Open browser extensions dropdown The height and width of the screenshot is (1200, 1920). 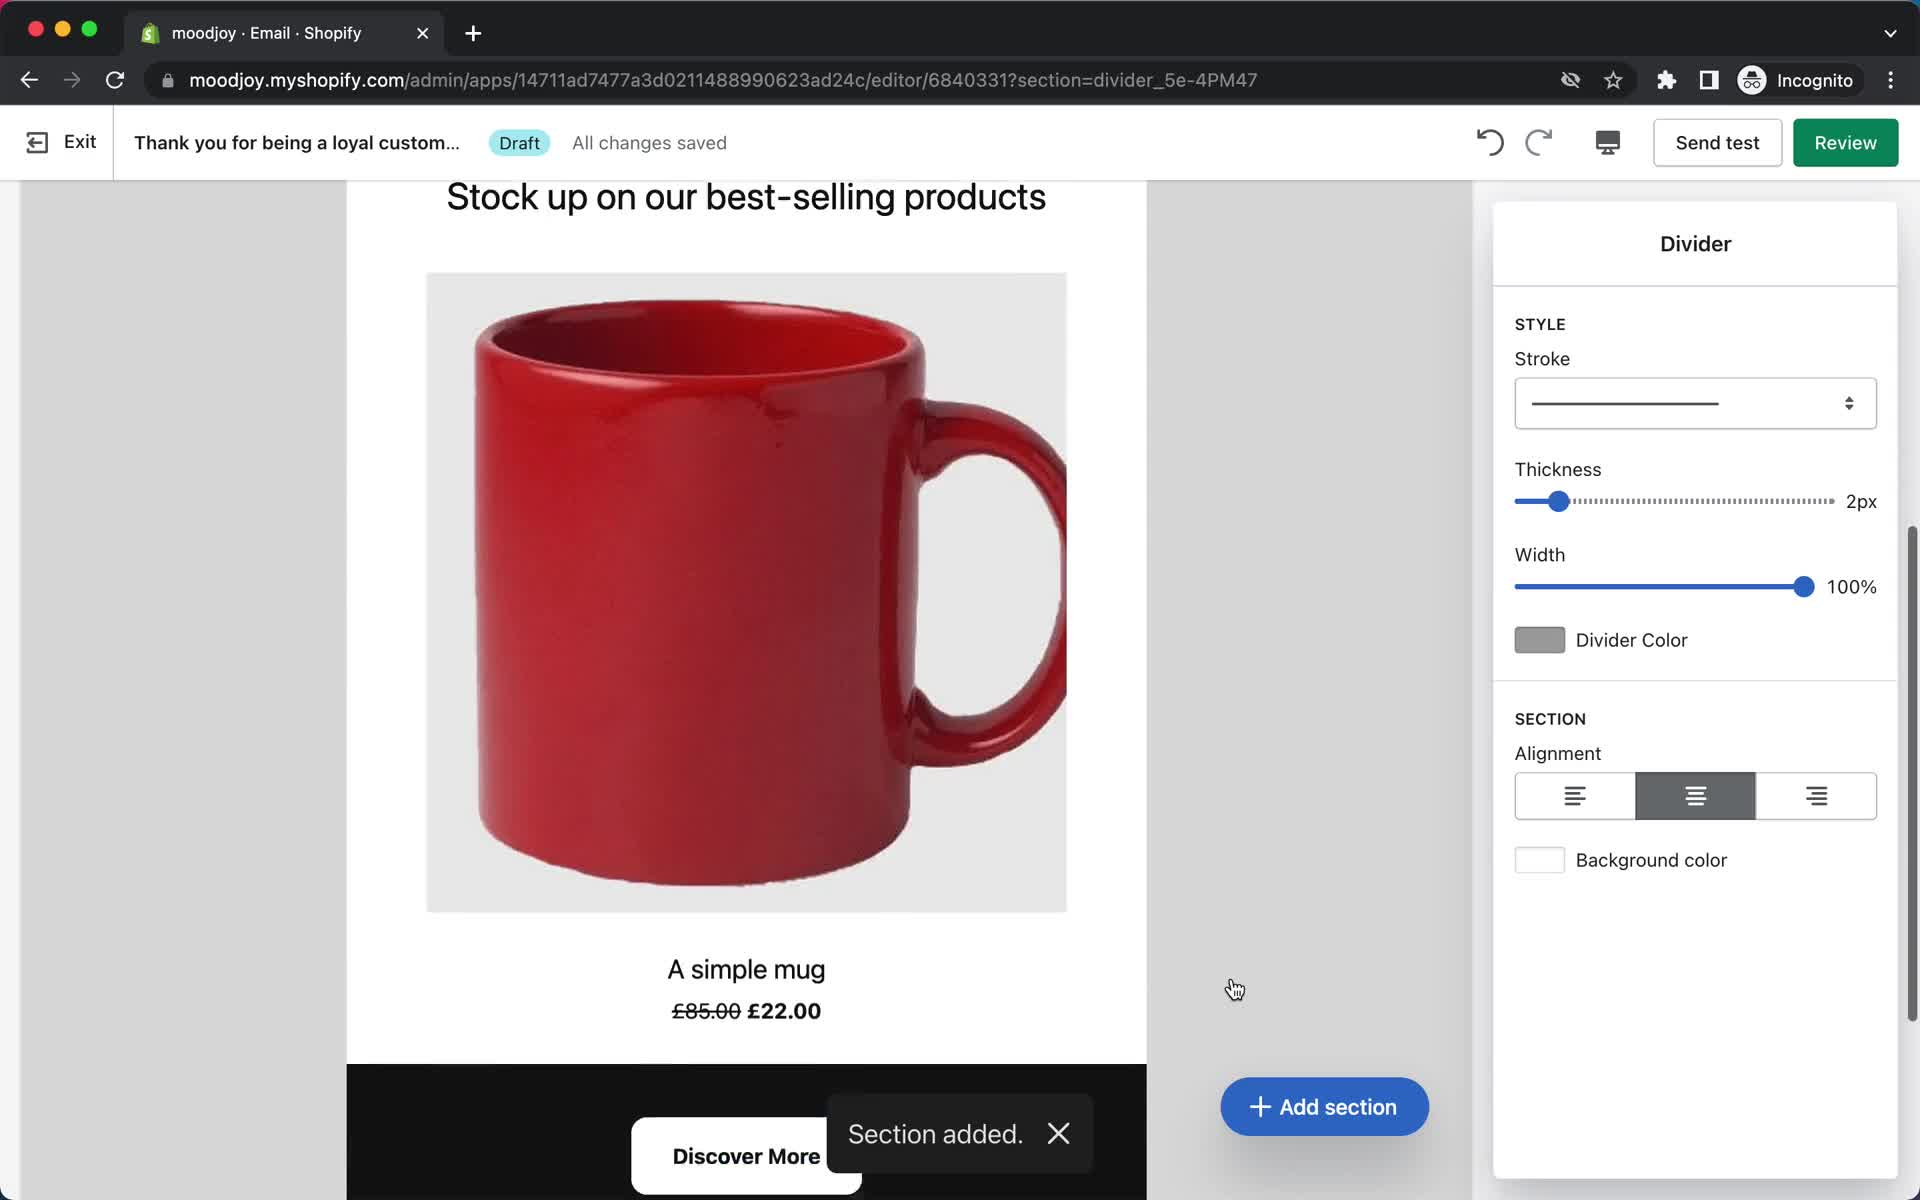click(1666, 79)
